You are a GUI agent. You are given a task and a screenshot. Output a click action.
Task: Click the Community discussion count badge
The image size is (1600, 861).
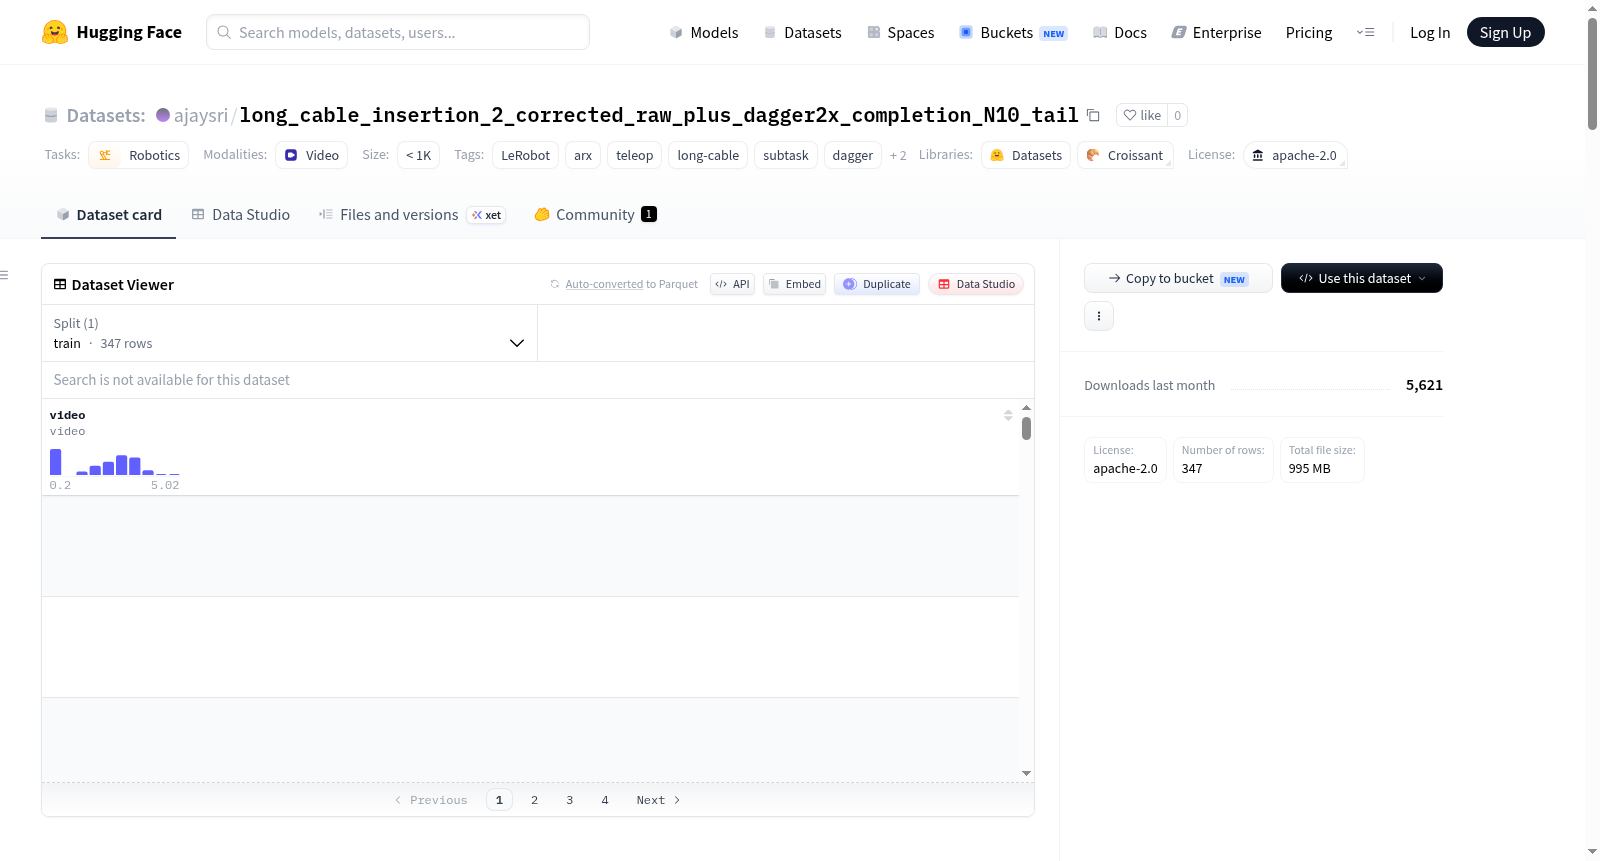click(649, 214)
